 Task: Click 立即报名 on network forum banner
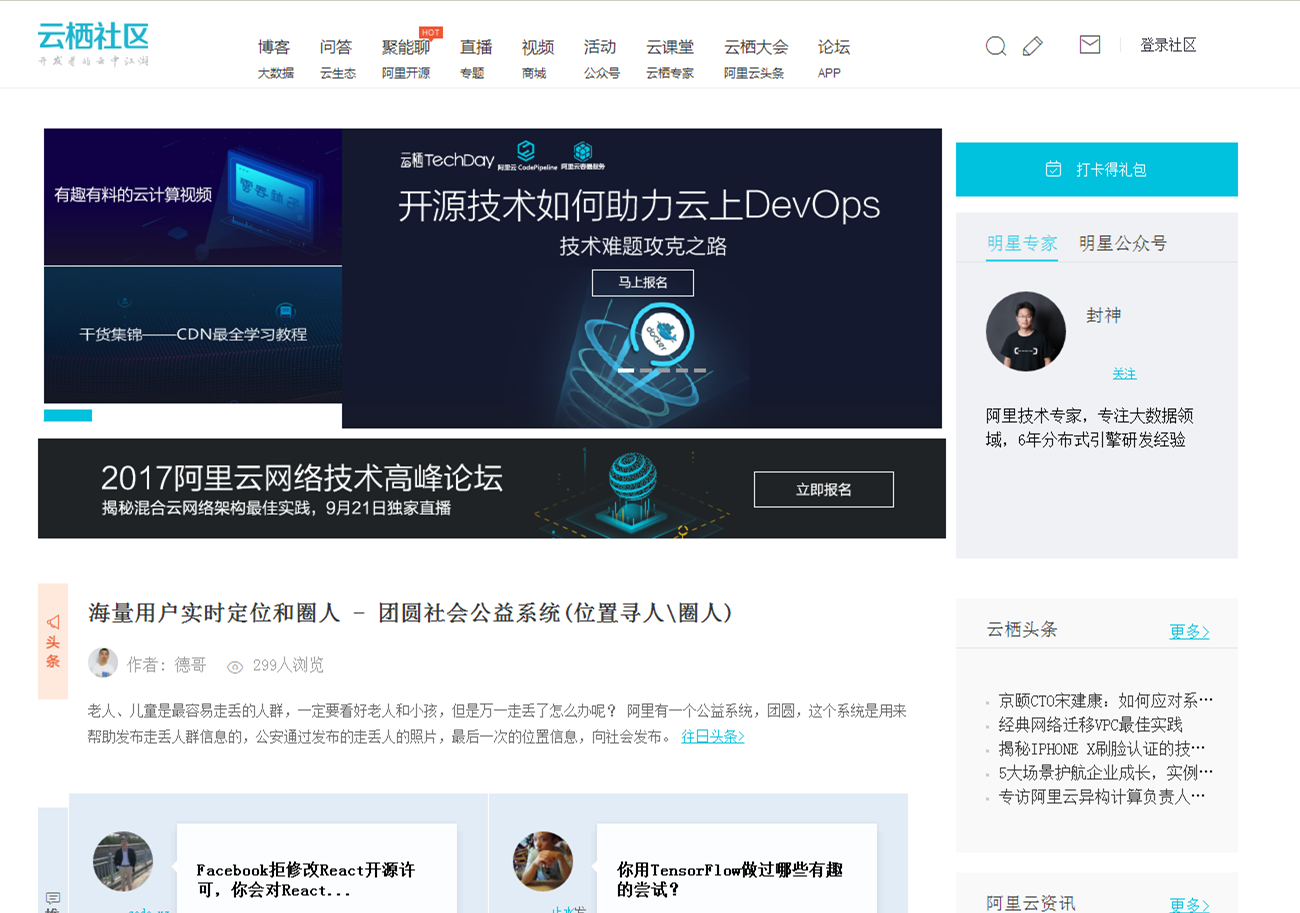[x=824, y=489]
